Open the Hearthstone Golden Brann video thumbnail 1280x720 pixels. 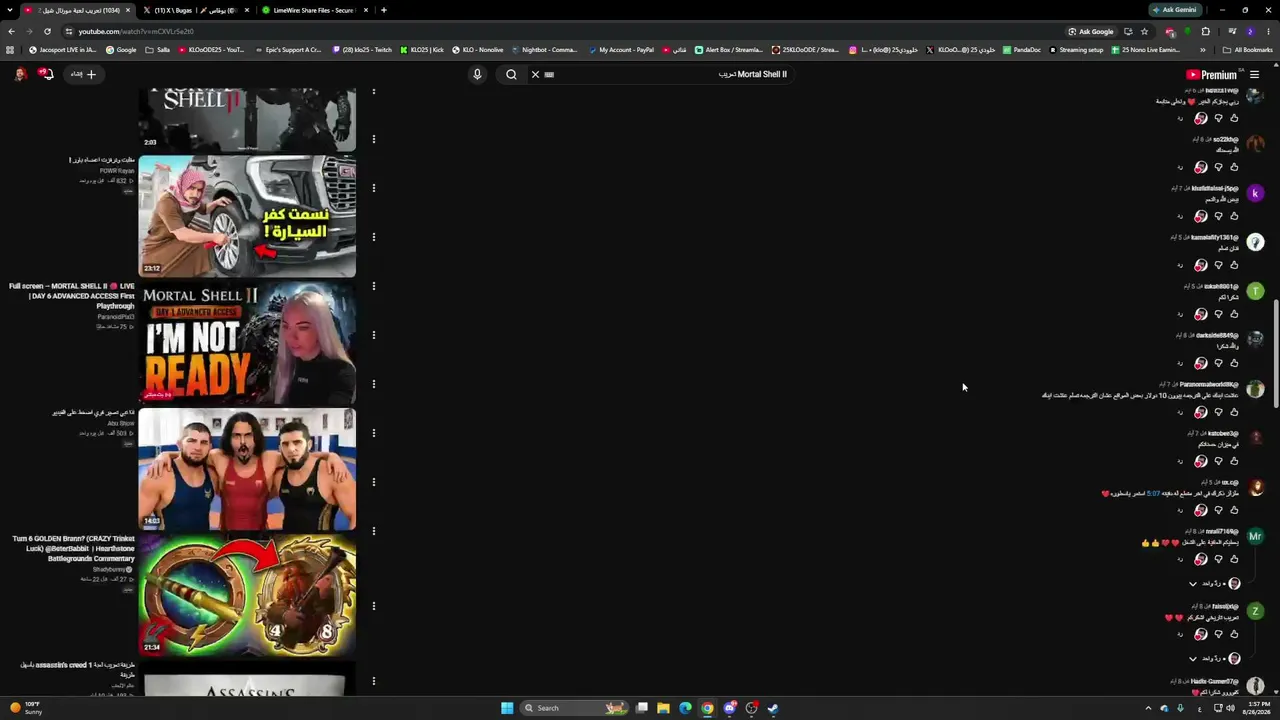(247, 595)
